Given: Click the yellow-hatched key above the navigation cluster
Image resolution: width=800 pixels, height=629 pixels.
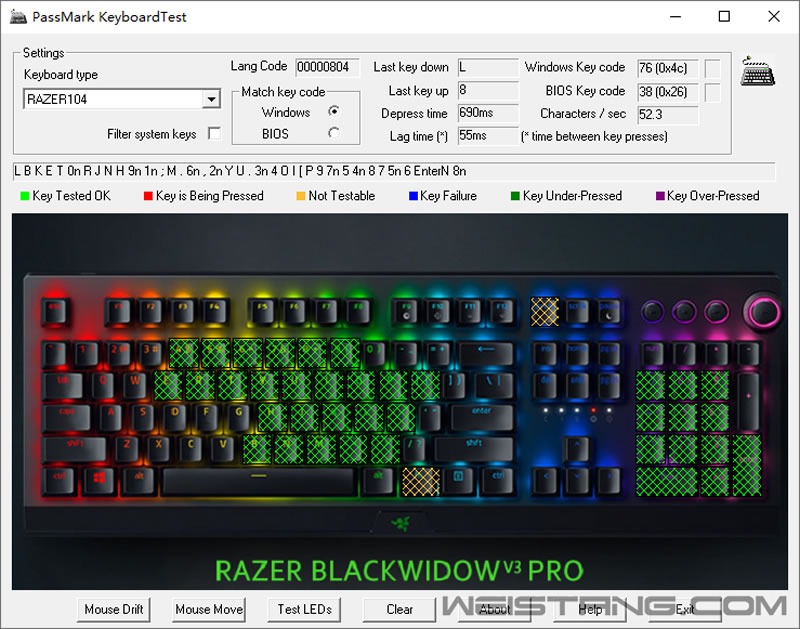Looking at the screenshot, I should tap(545, 311).
